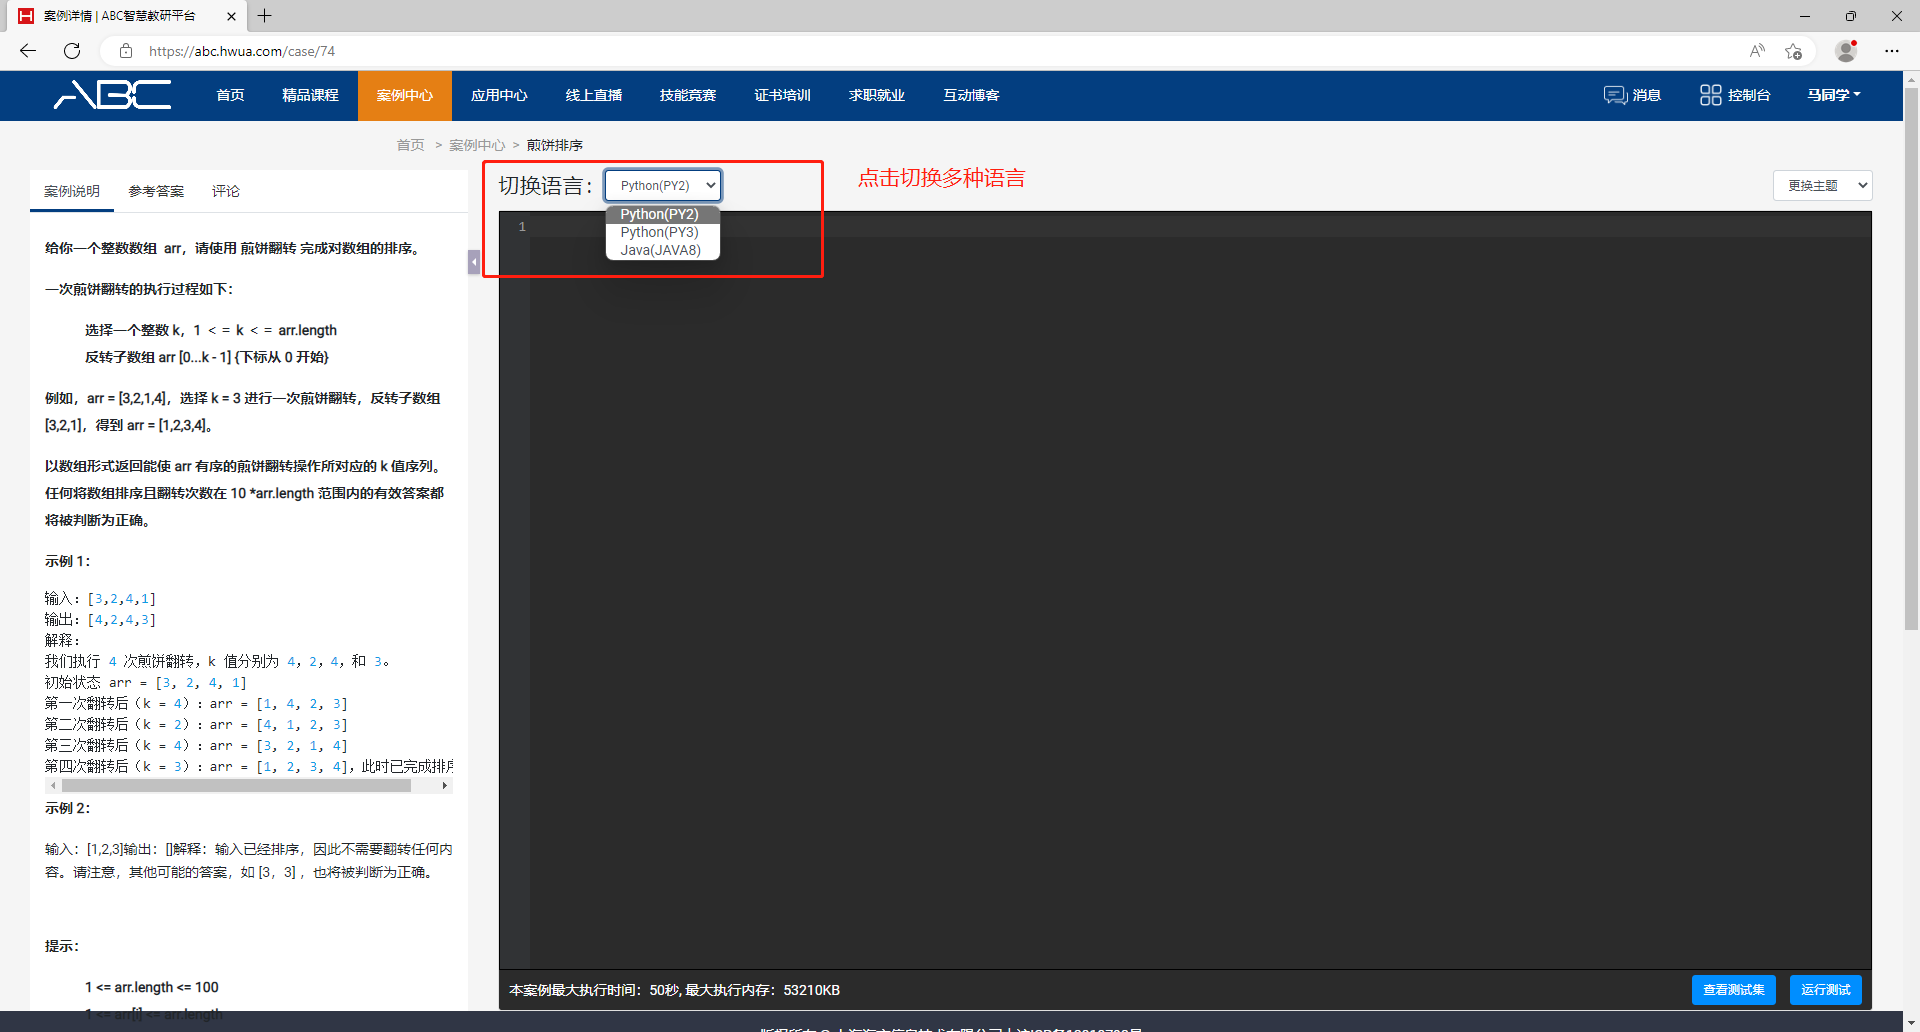Open 技能竞赛 in navbar
Screen dimensions: 1920x1032
click(688, 95)
